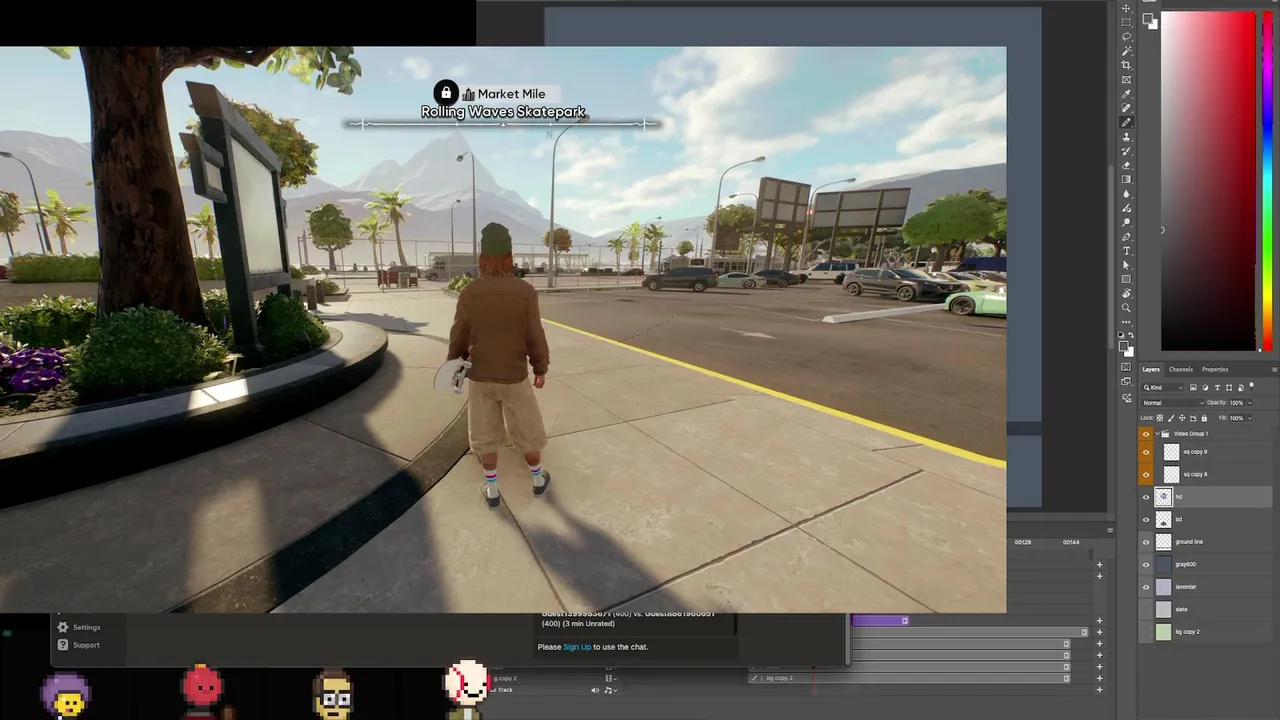Select the History Brush tool
Screen dimensions: 1280x720
tap(1127, 150)
